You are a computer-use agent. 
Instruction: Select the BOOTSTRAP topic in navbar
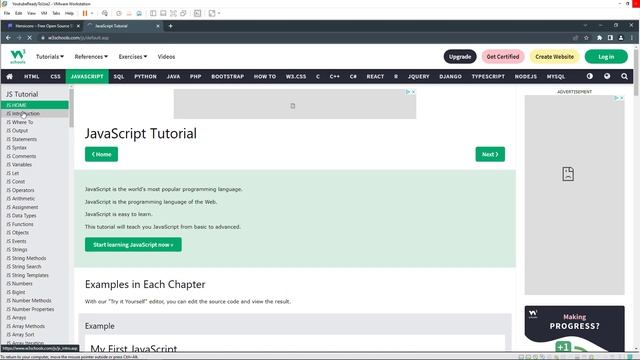[x=227, y=76]
